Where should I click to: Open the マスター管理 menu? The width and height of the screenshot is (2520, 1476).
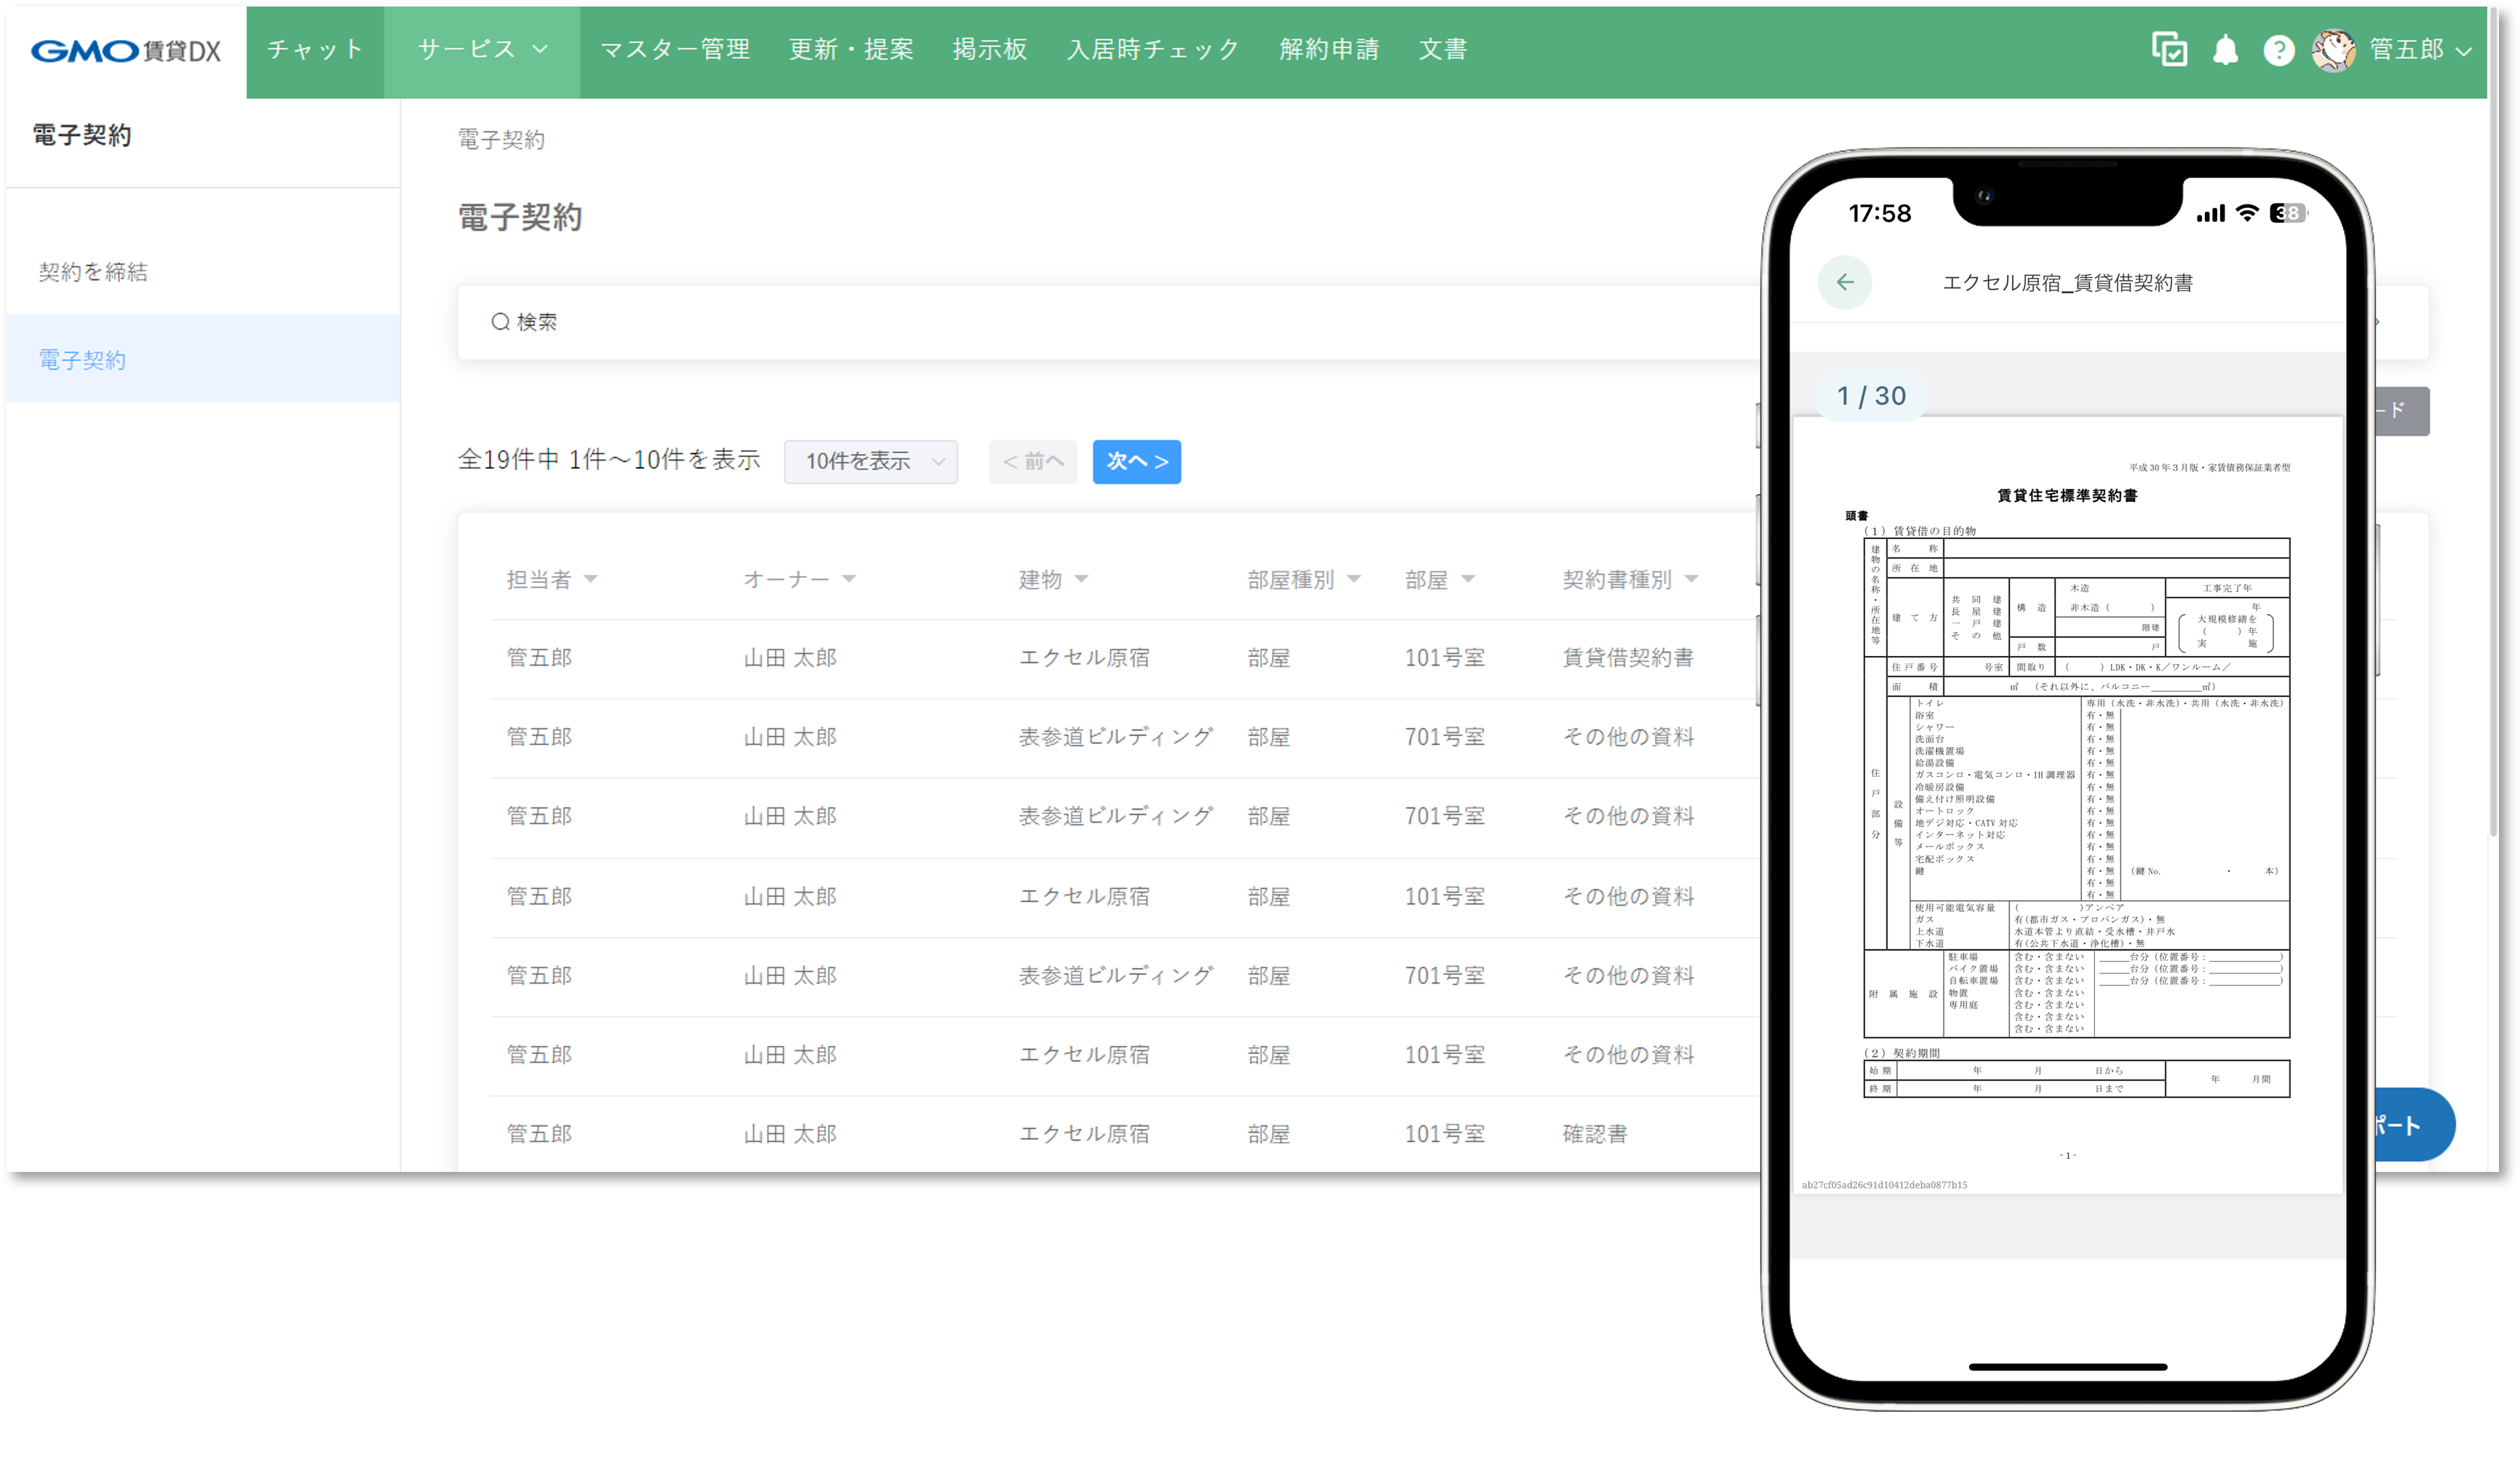[x=675, y=49]
